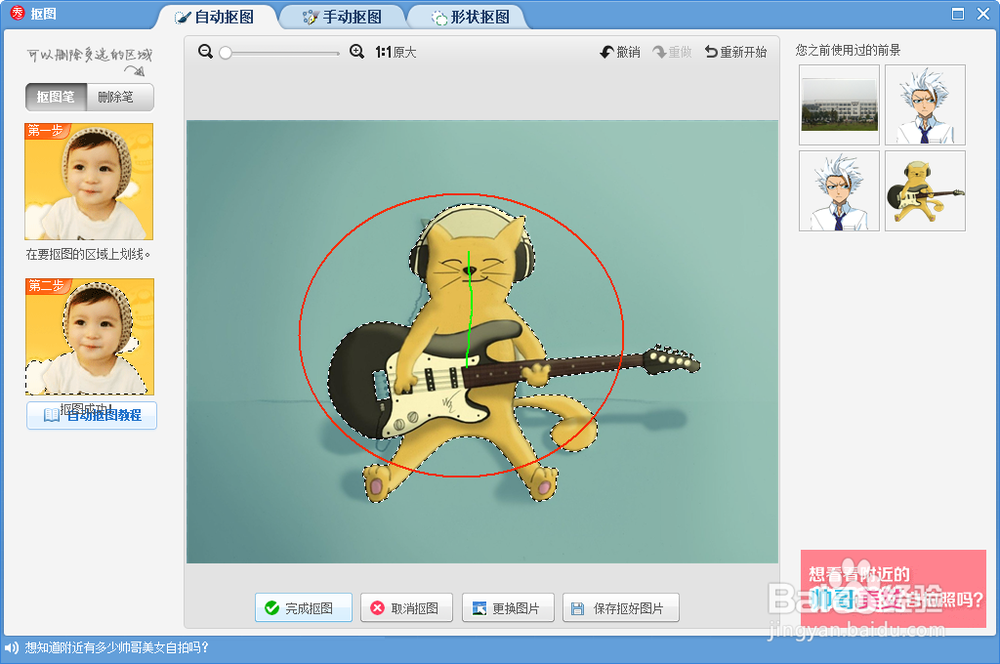Click 更换图片 to change image
This screenshot has width=1000, height=664.
tap(508, 608)
